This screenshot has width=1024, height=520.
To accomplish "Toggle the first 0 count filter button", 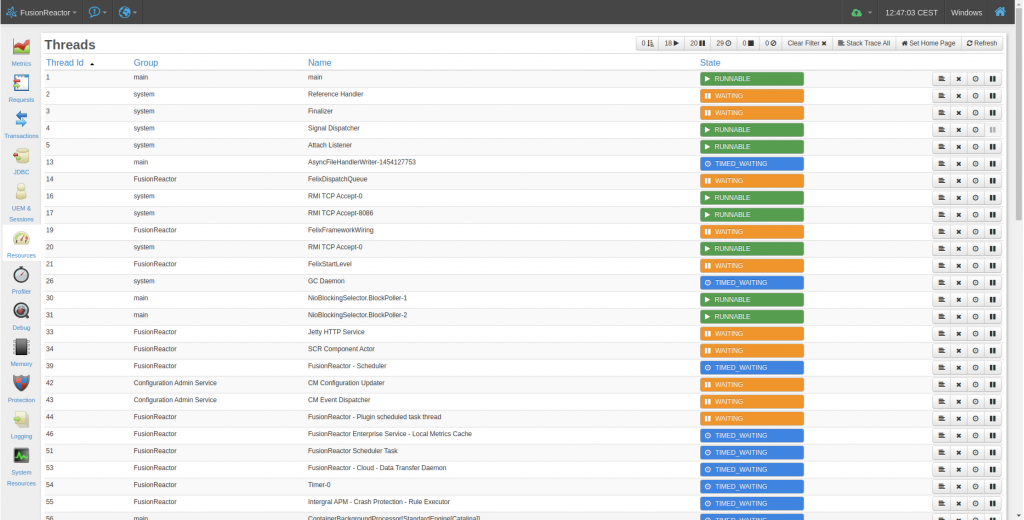I will pos(647,43).
